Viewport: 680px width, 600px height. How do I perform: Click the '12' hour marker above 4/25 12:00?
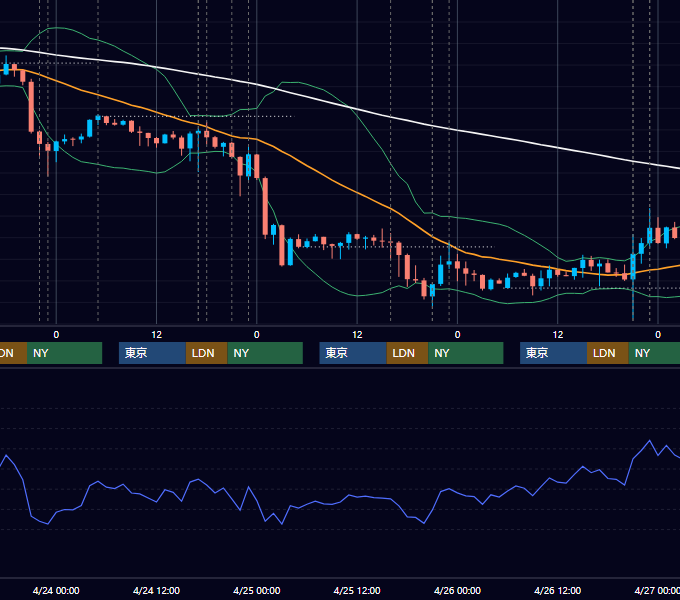click(357, 335)
